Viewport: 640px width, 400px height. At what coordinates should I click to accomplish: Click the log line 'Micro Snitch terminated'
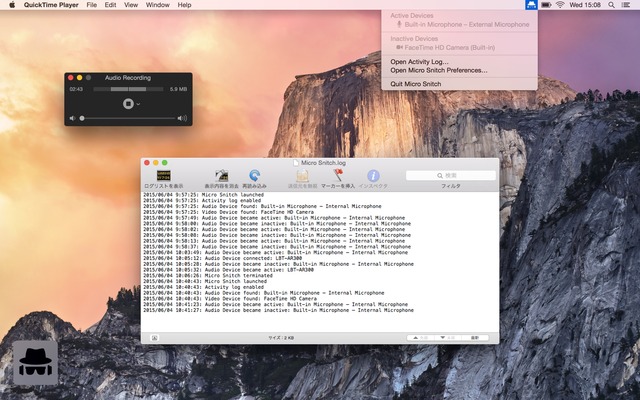point(208,276)
